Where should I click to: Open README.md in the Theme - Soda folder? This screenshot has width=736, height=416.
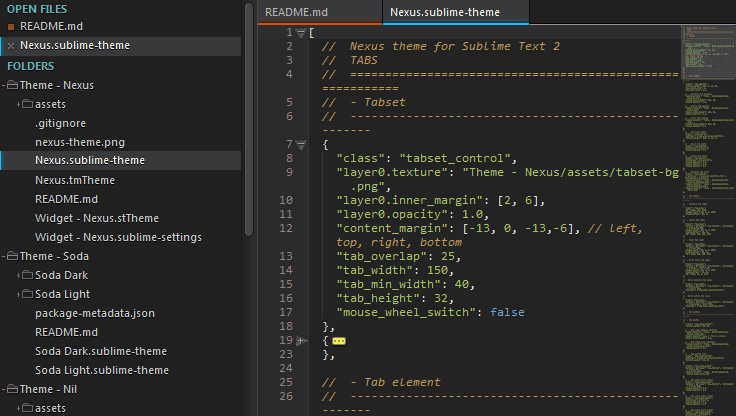(x=66, y=332)
